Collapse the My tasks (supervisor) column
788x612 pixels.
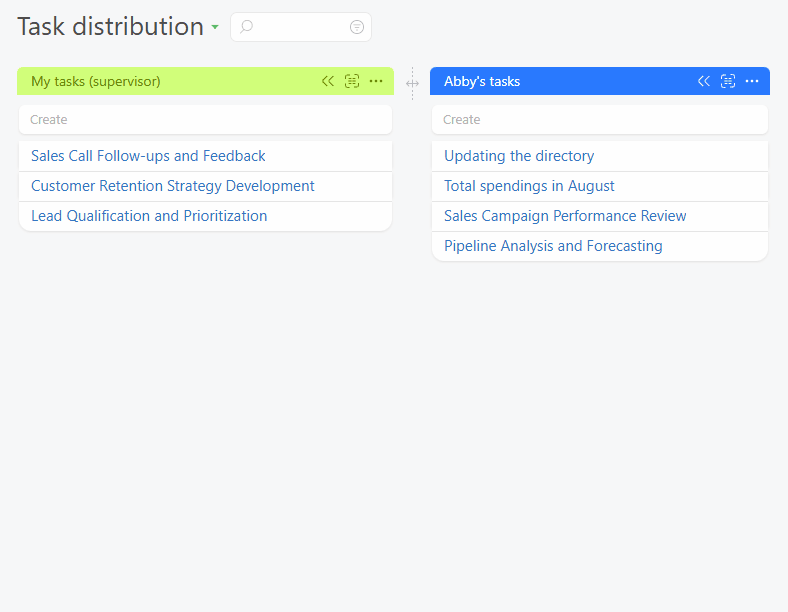click(328, 81)
